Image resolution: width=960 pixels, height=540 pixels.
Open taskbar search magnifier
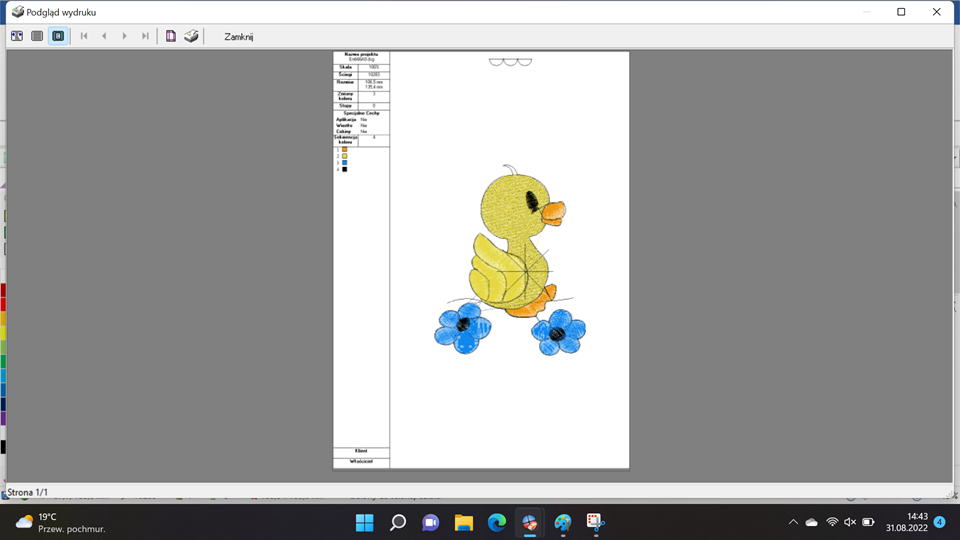tap(398, 522)
